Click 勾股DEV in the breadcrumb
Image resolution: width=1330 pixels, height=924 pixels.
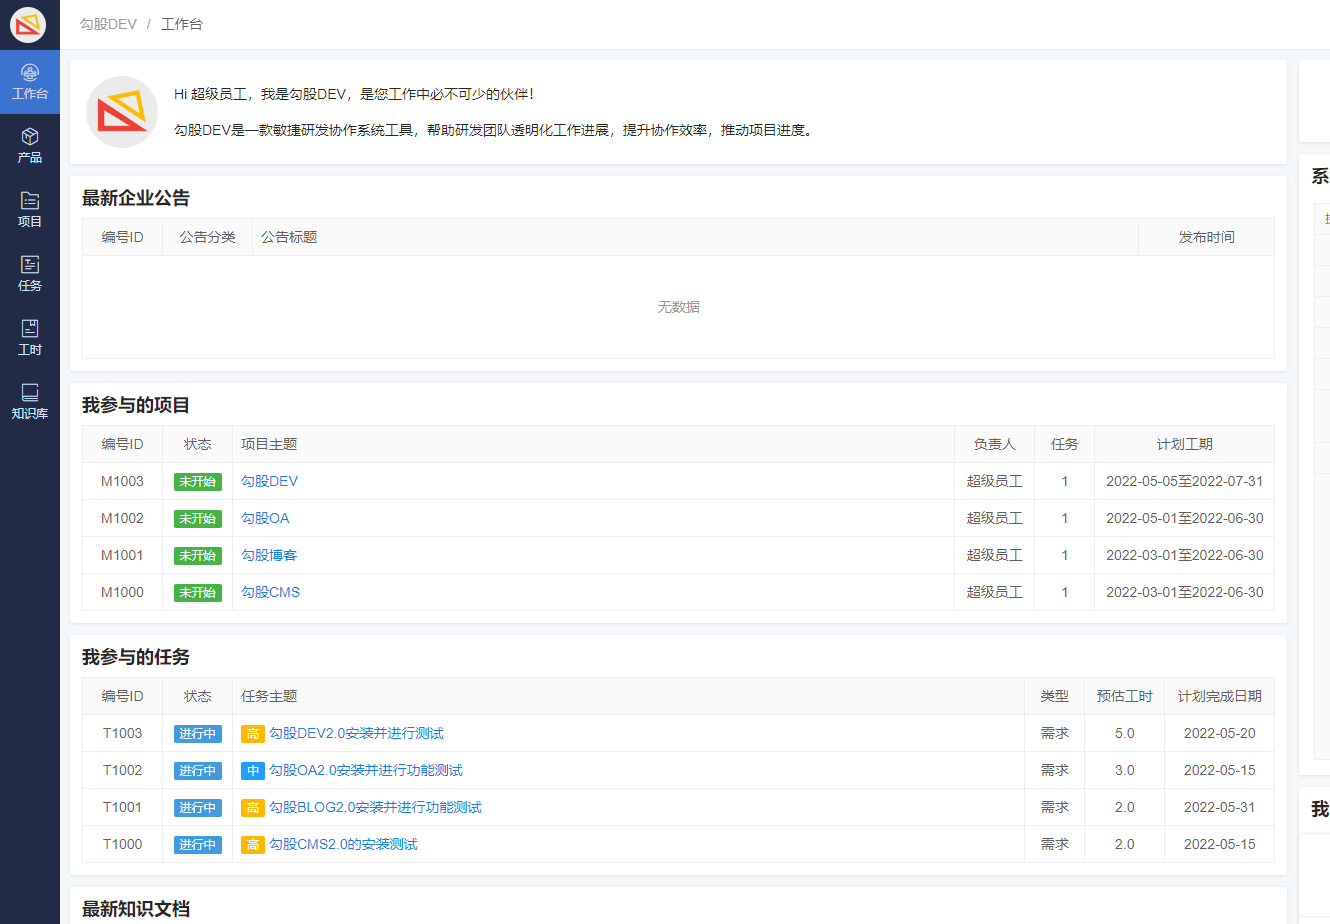point(108,24)
